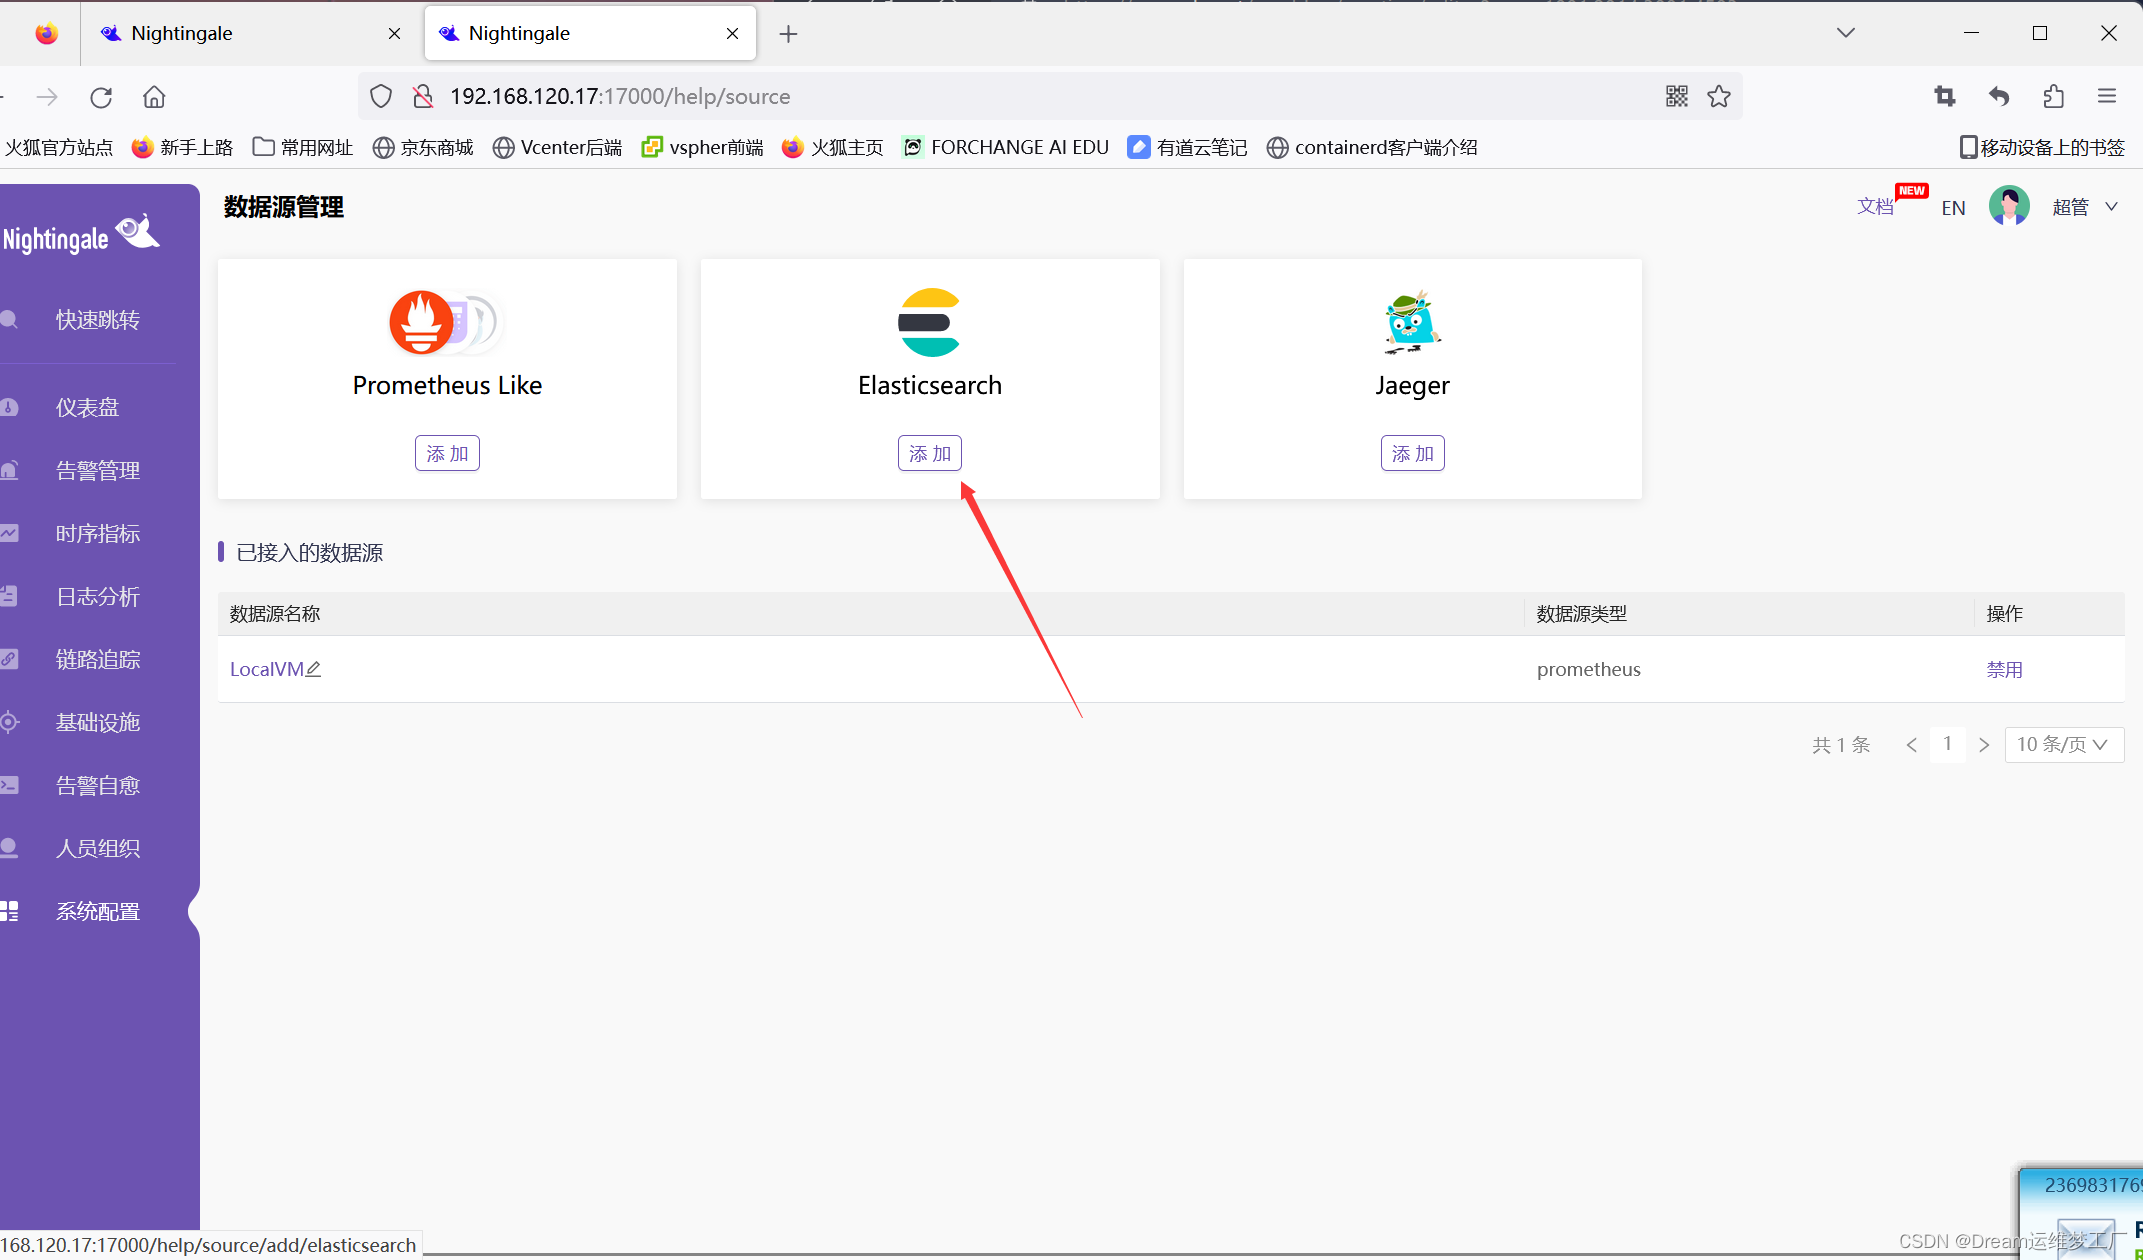Disable the LocalVM datasource via 禁用
This screenshot has height=1260, width=2143.
pyautogui.click(x=2004, y=669)
